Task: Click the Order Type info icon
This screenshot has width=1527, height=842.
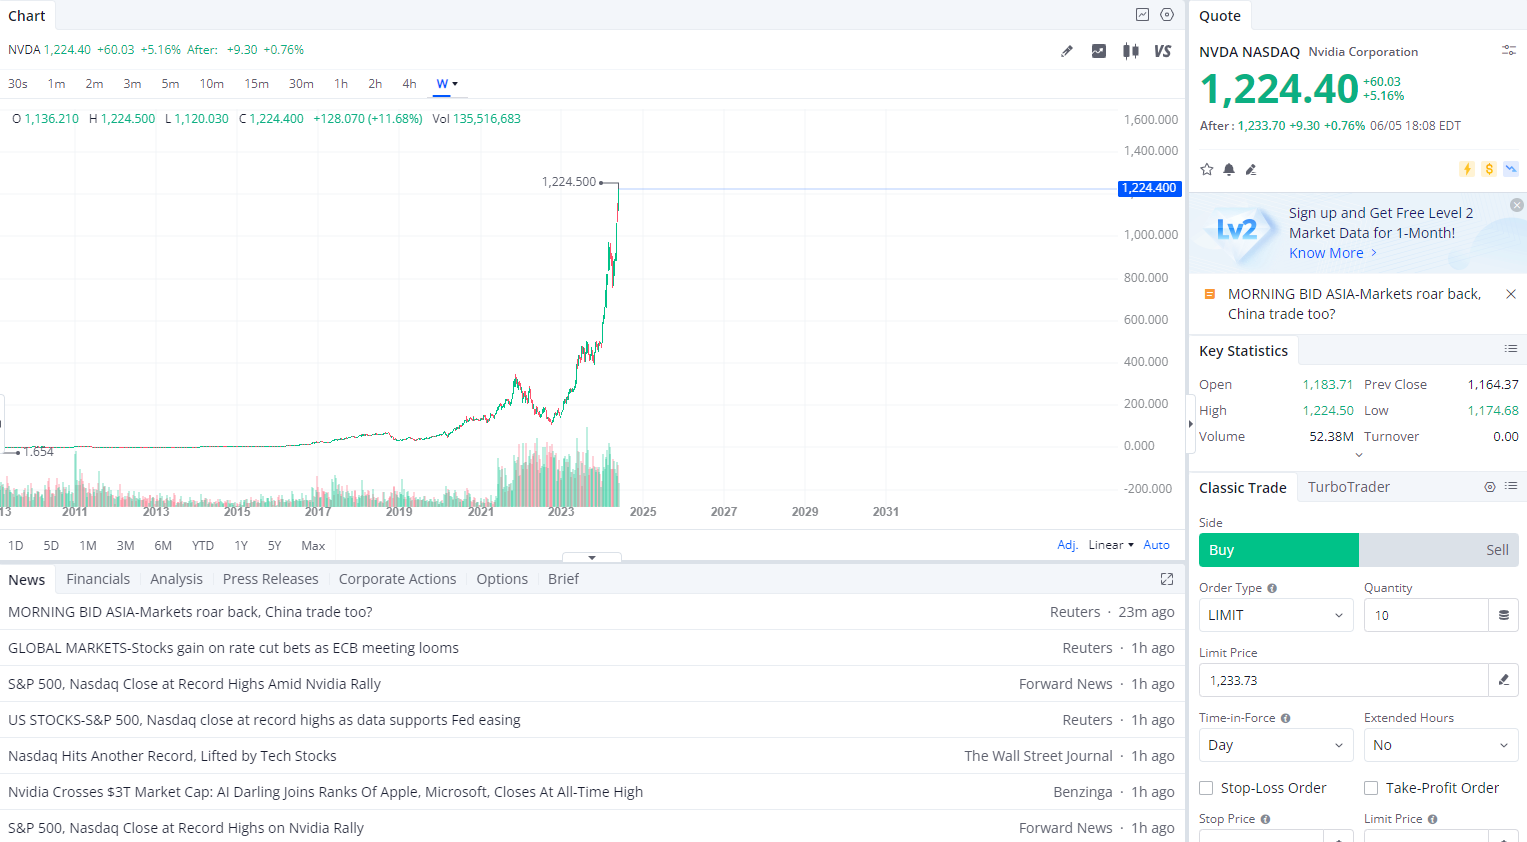Action: (1272, 588)
